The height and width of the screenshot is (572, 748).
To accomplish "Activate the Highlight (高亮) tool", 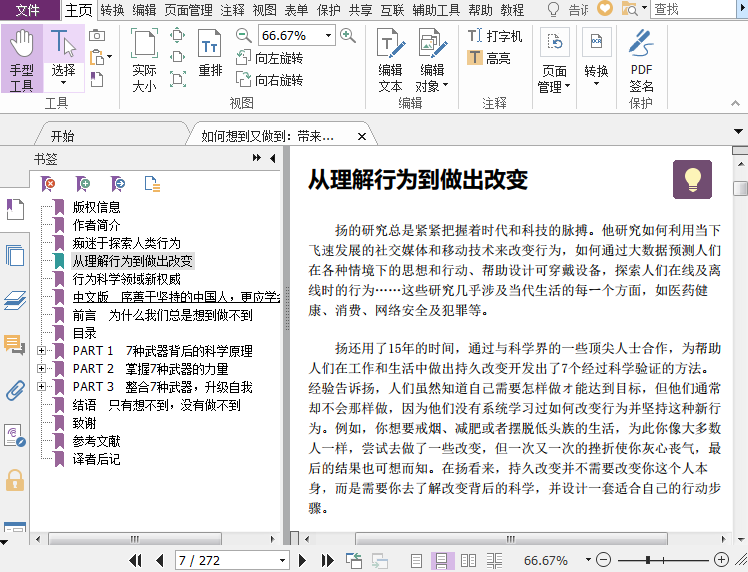I will pyautogui.click(x=488, y=58).
